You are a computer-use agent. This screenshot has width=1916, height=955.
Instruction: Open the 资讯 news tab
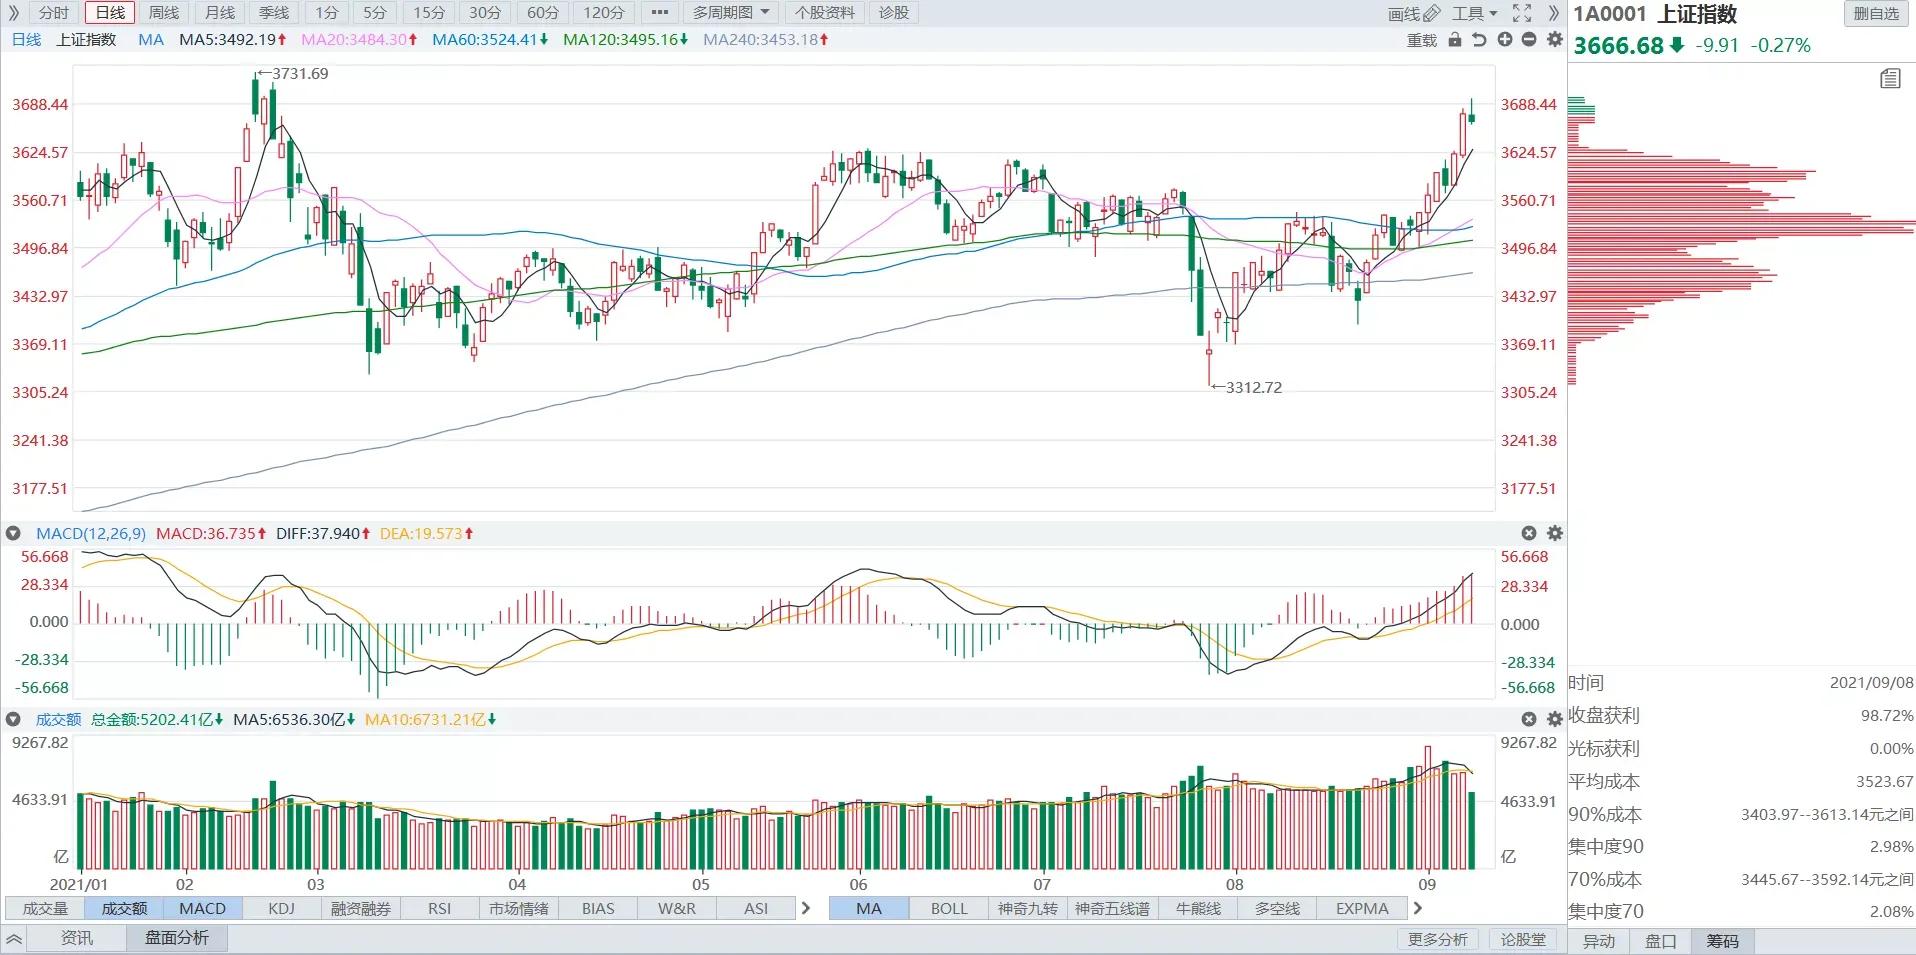click(x=77, y=938)
